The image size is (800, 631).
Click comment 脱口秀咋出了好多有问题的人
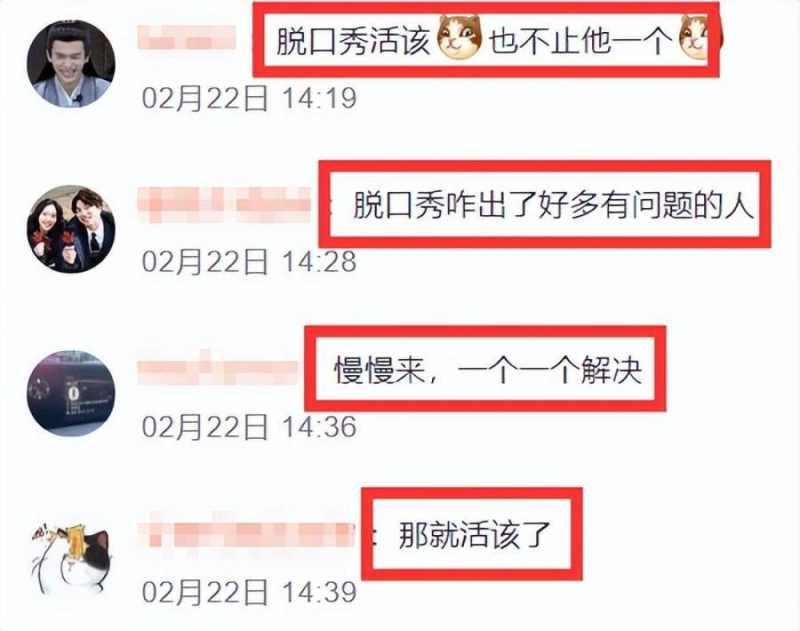point(553,205)
